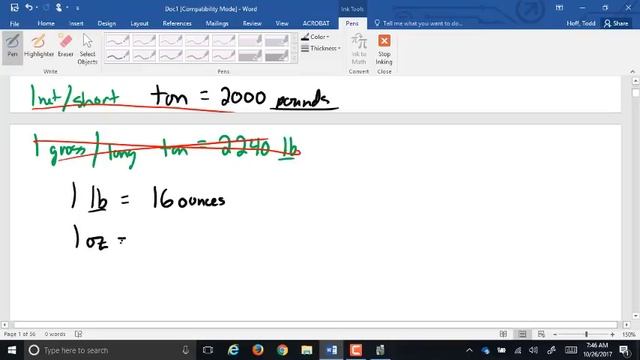This screenshot has width=640, height=360.
Task: Click the taskbar clock and date
Action: pyautogui.click(x=598, y=350)
